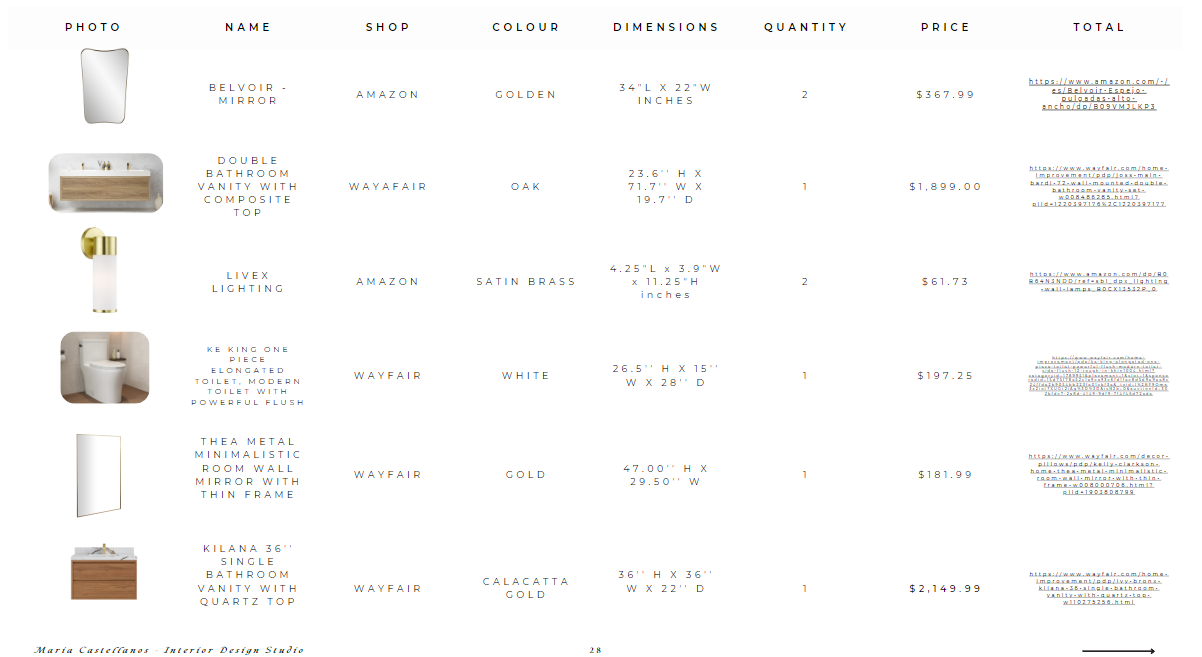Image resolution: width=1202 pixels, height=657 pixels.
Task: Click the Calacatta Gold colour cell
Action: pos(526,588)
